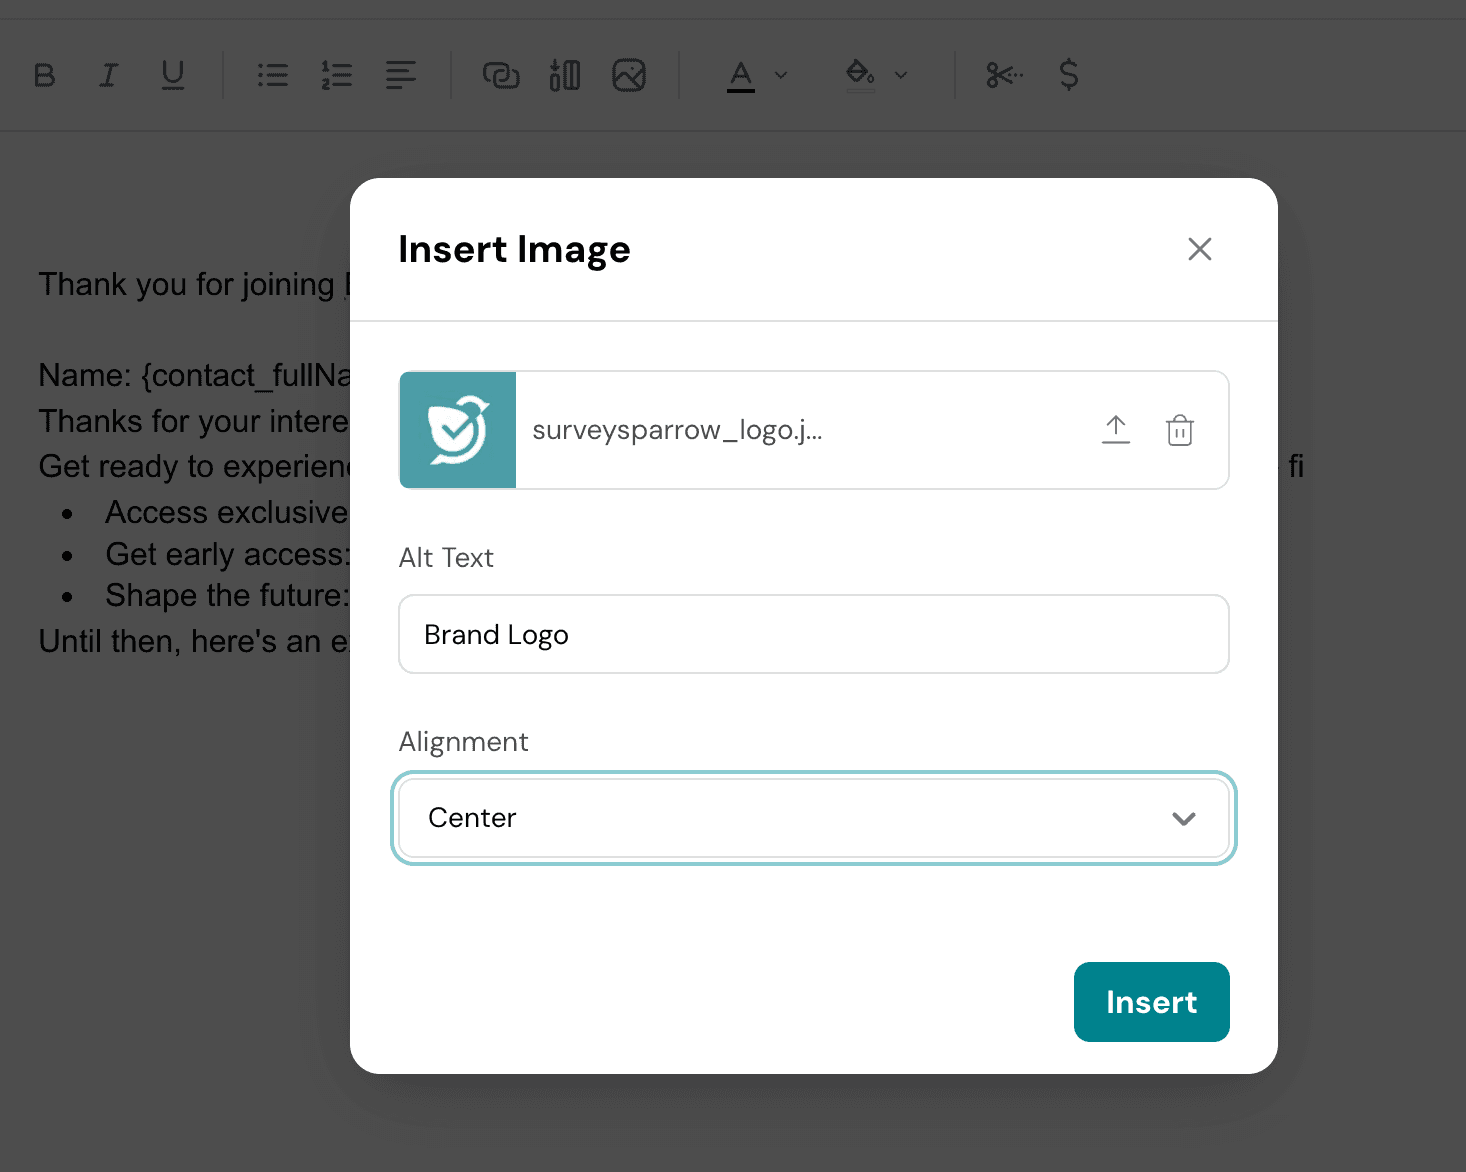The image size is (1466, 1172).
Task: Upload a replacement for surveysparrow_logo file
Action: pyautogui.click(x=1116, y=430)
